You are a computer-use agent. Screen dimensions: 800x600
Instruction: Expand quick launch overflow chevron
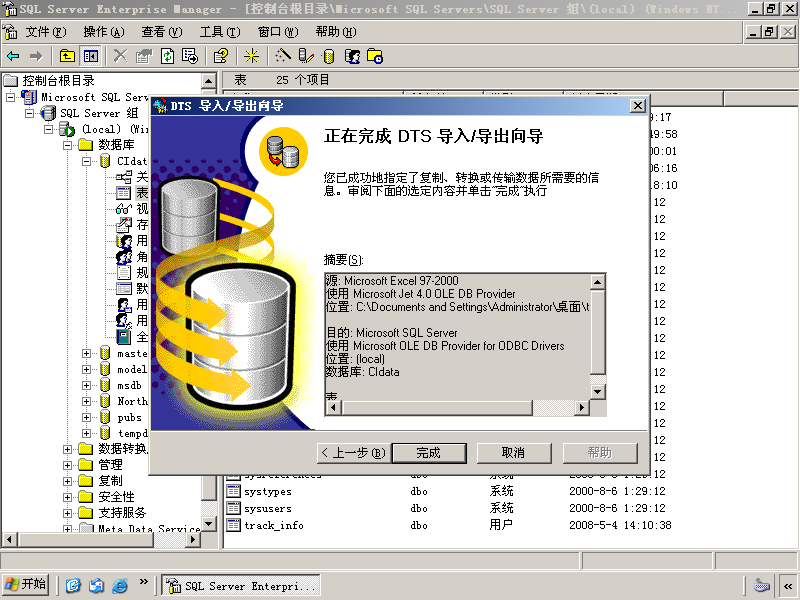coord(143,582)
